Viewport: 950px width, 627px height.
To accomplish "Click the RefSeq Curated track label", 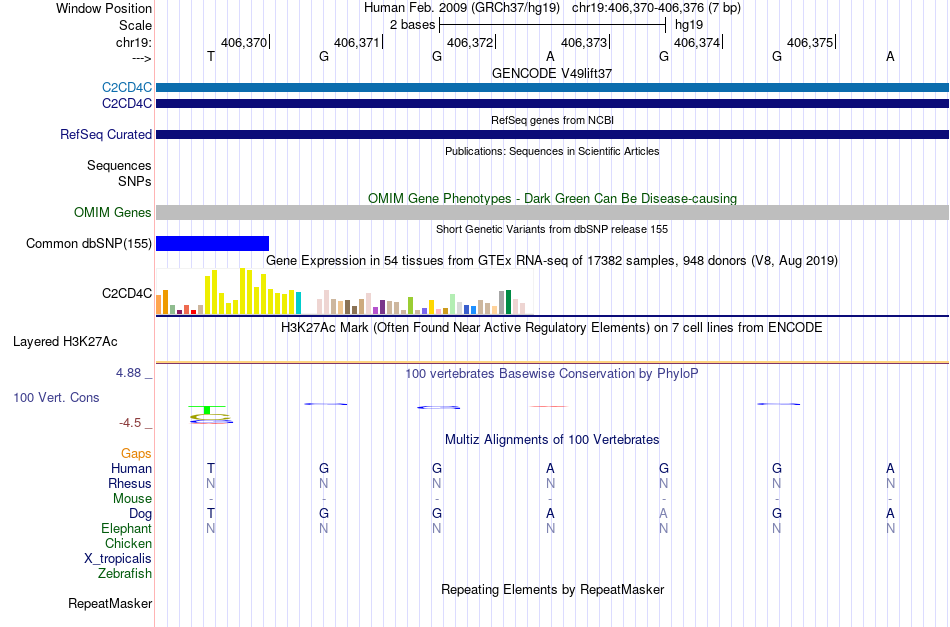I will coord(105,134).
